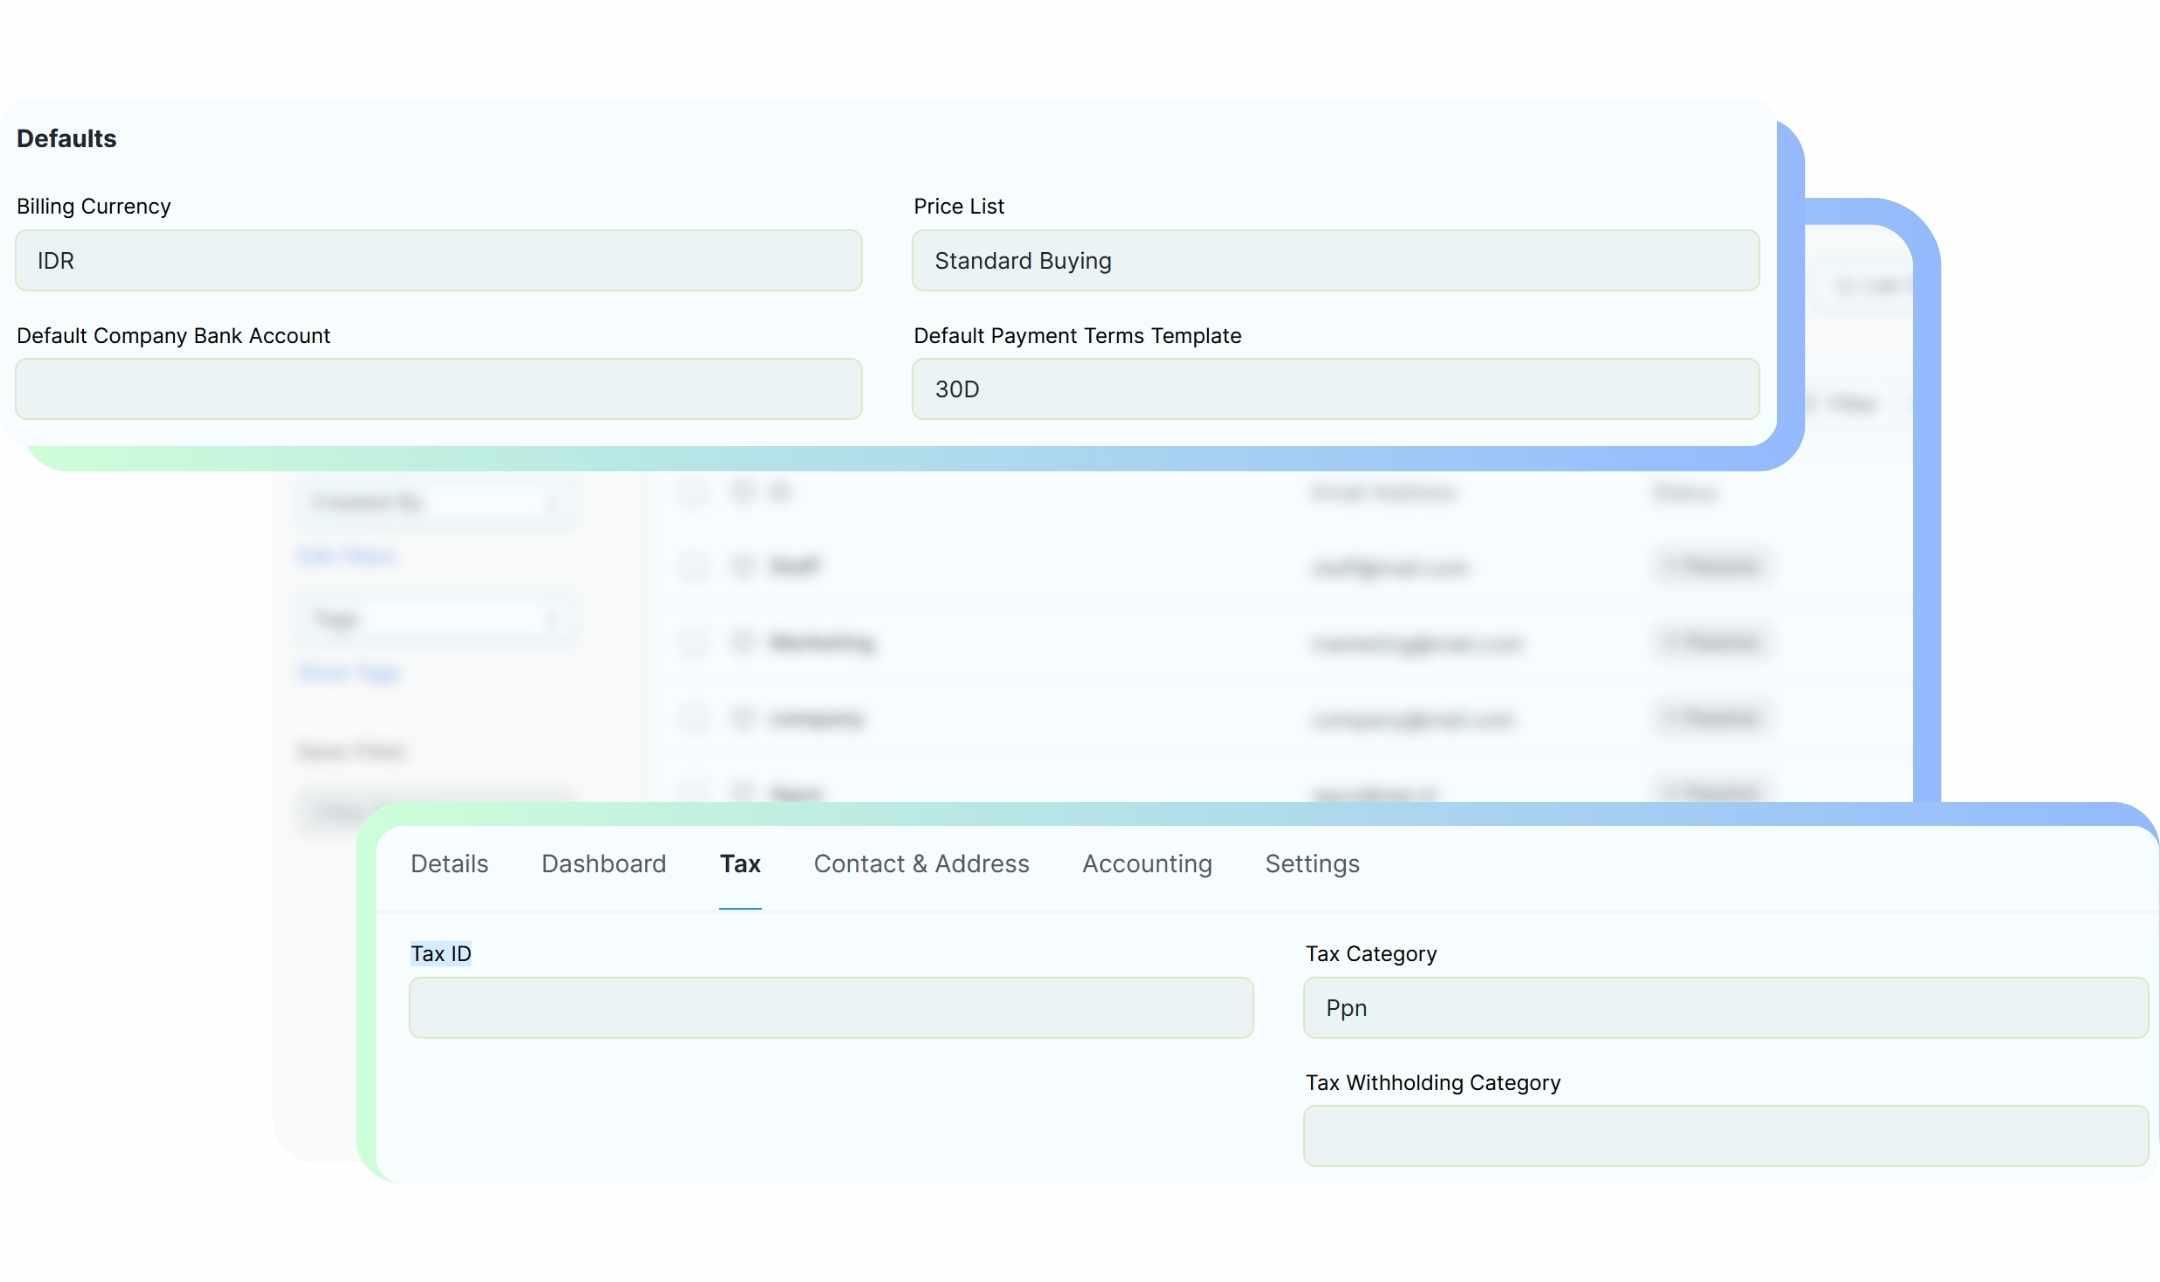The height and width of the screenshot is (1282, 2160).
Task: Select the Contact & Address tab
Action: coord(921,864)
